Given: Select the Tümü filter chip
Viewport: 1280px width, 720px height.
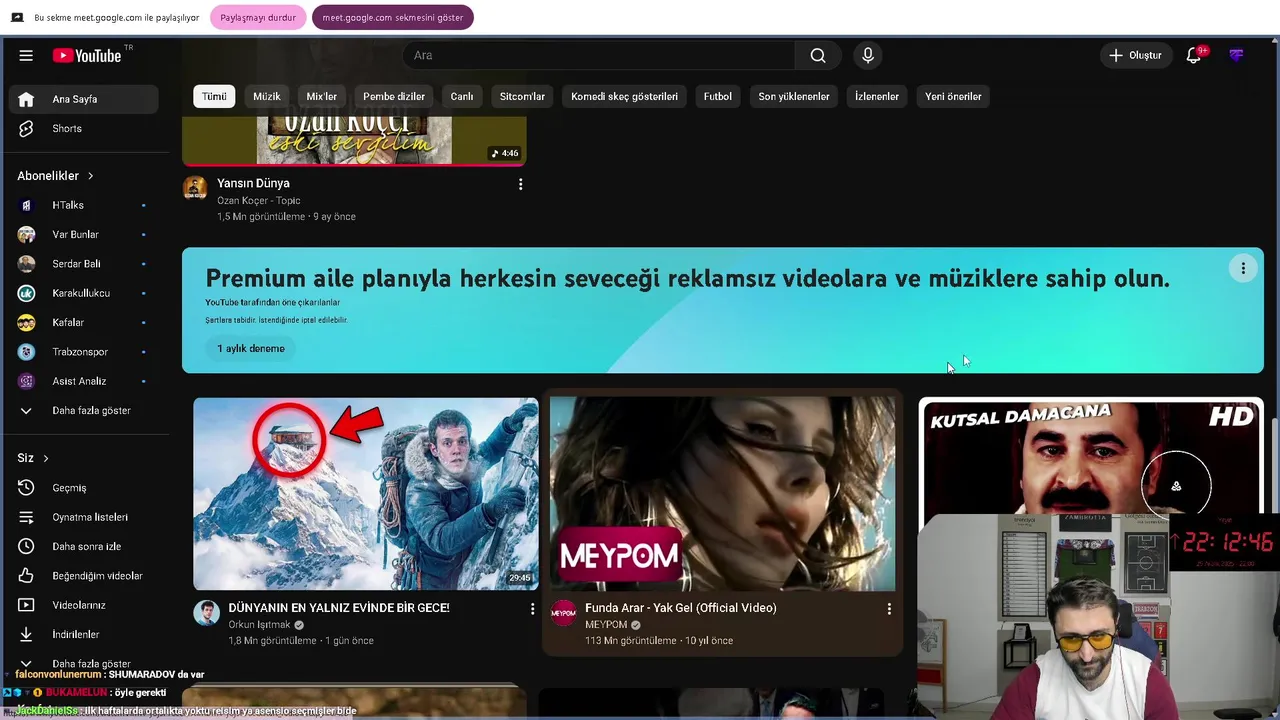Looking at the screenshot, I should 214,97.
